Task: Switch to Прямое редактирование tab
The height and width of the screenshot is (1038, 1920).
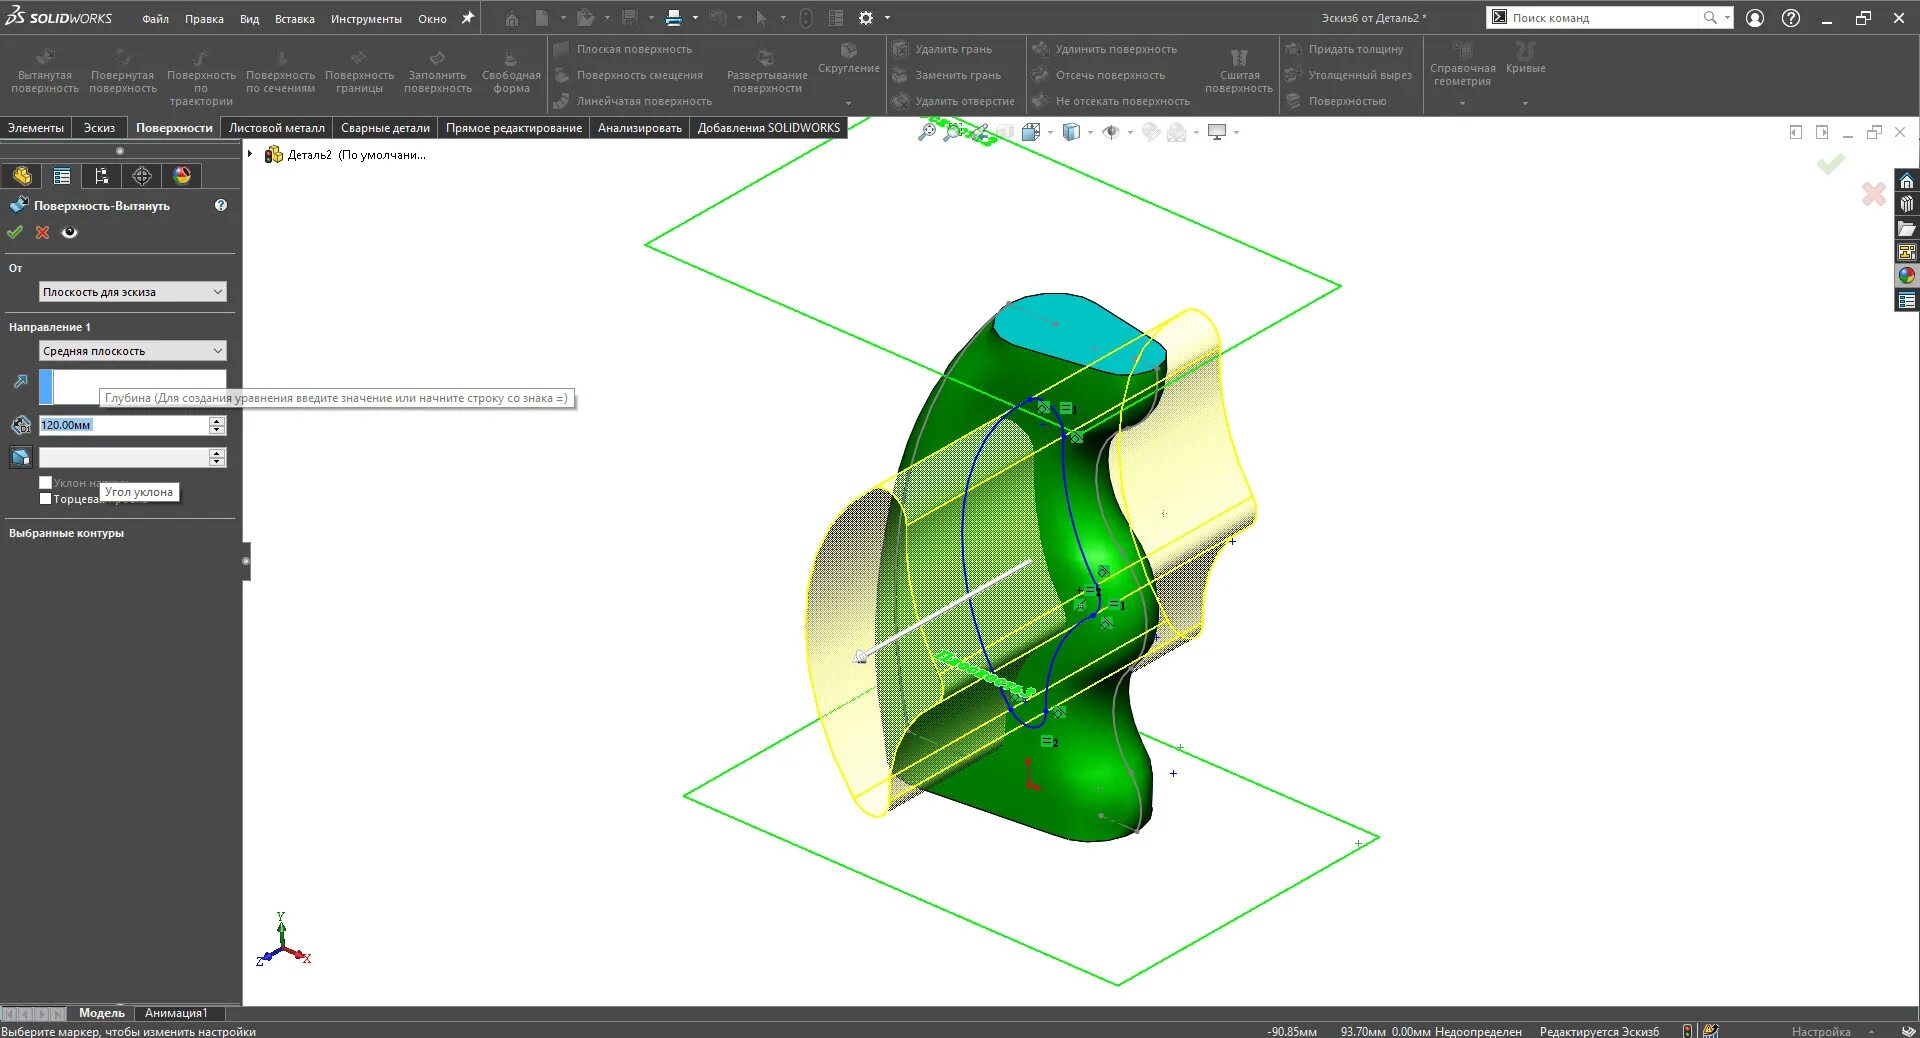Action: click(514, 128)
